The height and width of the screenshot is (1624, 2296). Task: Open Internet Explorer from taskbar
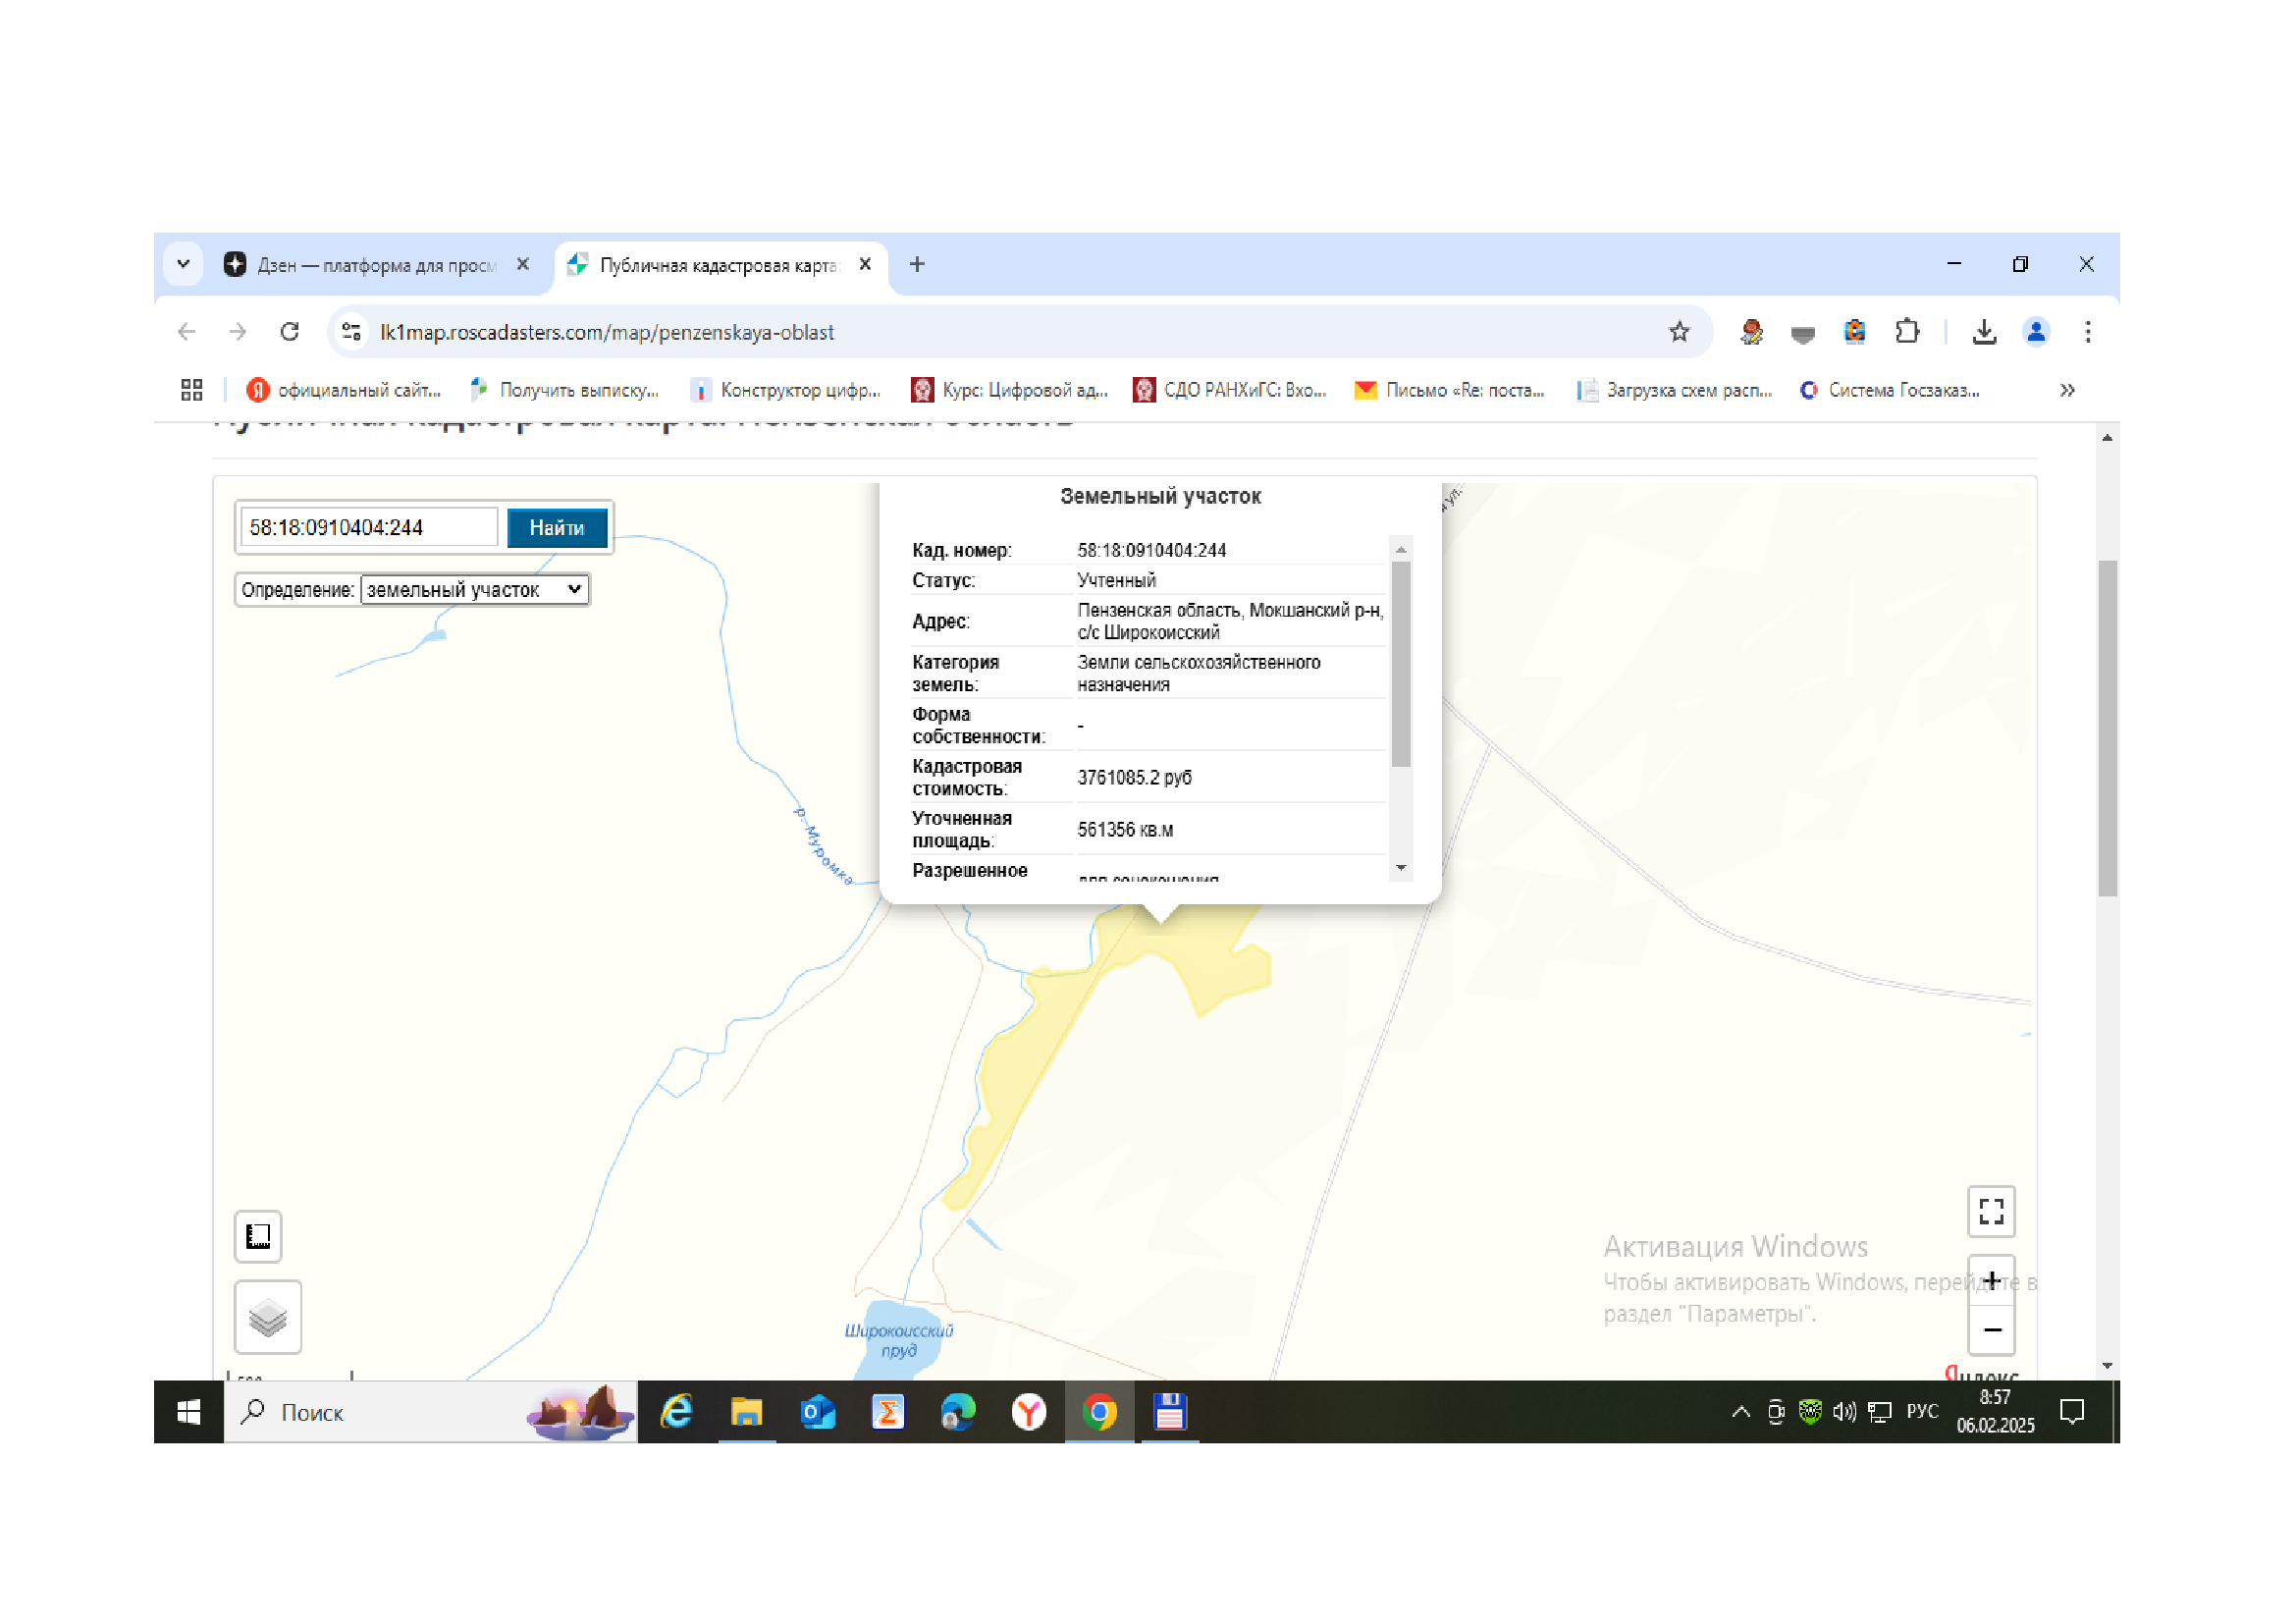(677, 1412)
